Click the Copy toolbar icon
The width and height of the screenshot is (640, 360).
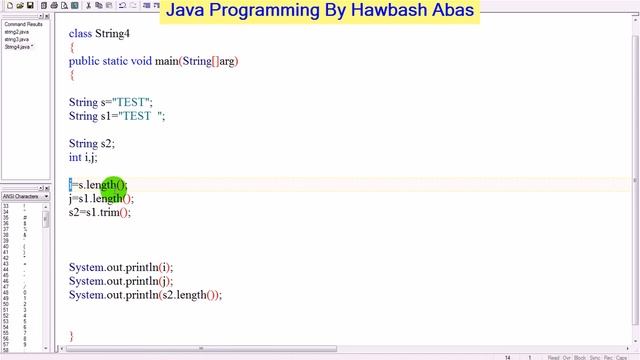tap(98, 5)
